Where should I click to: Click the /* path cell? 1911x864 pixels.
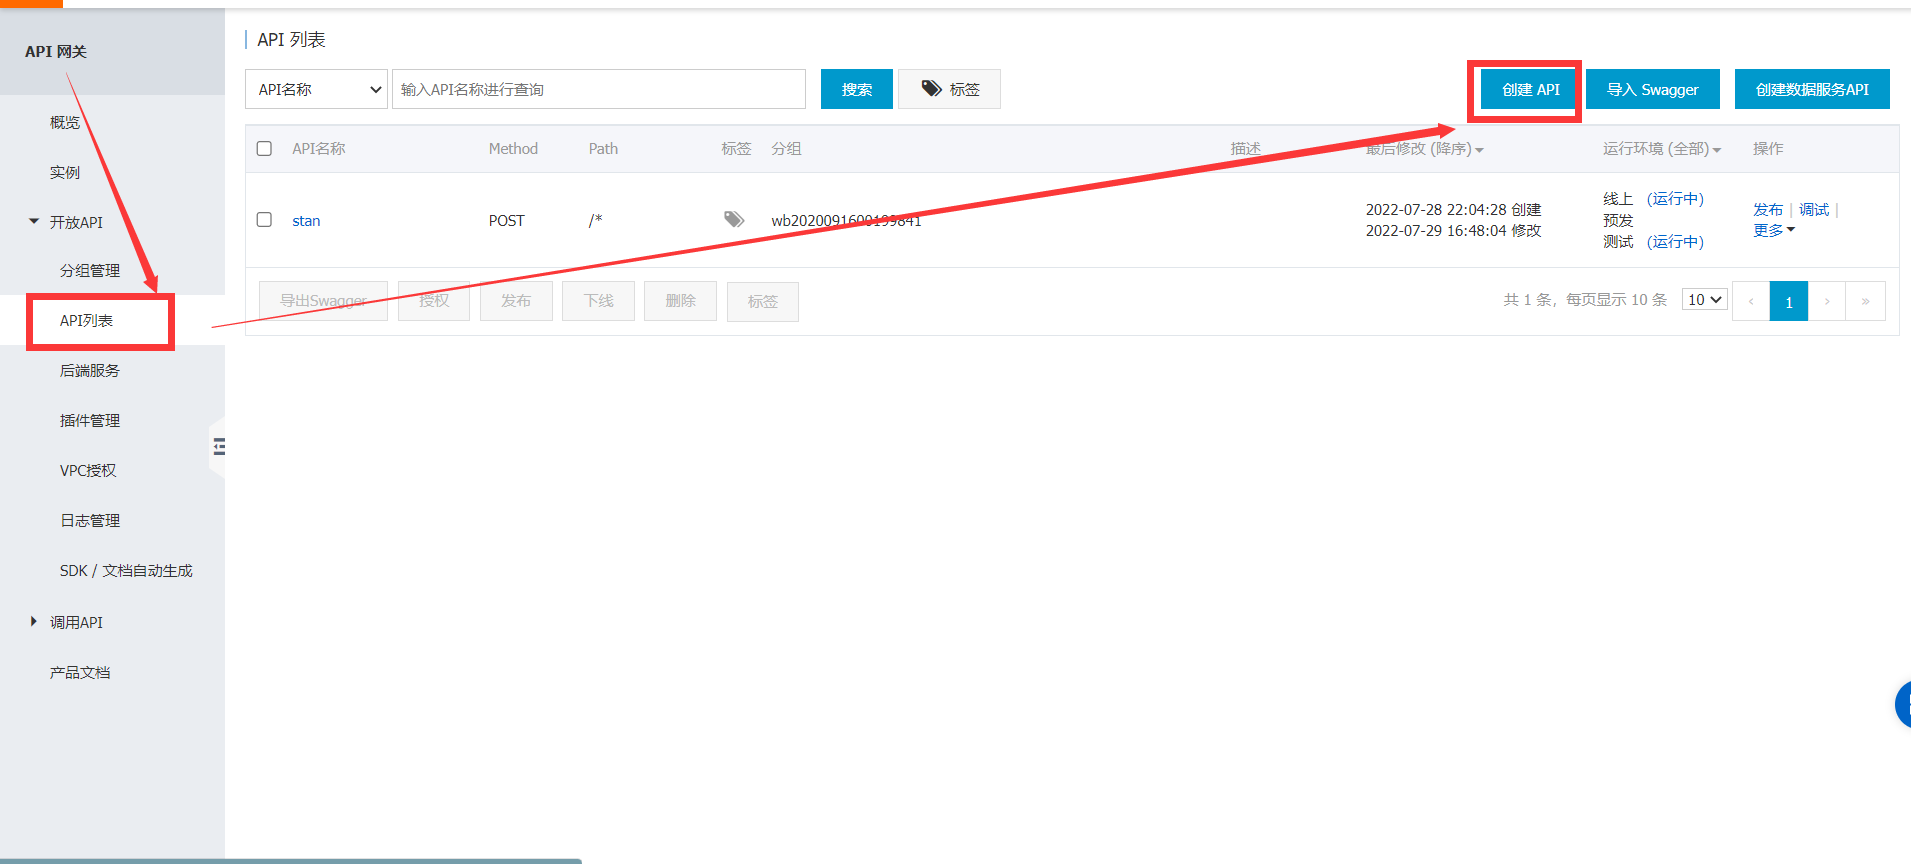pos(595,220)
